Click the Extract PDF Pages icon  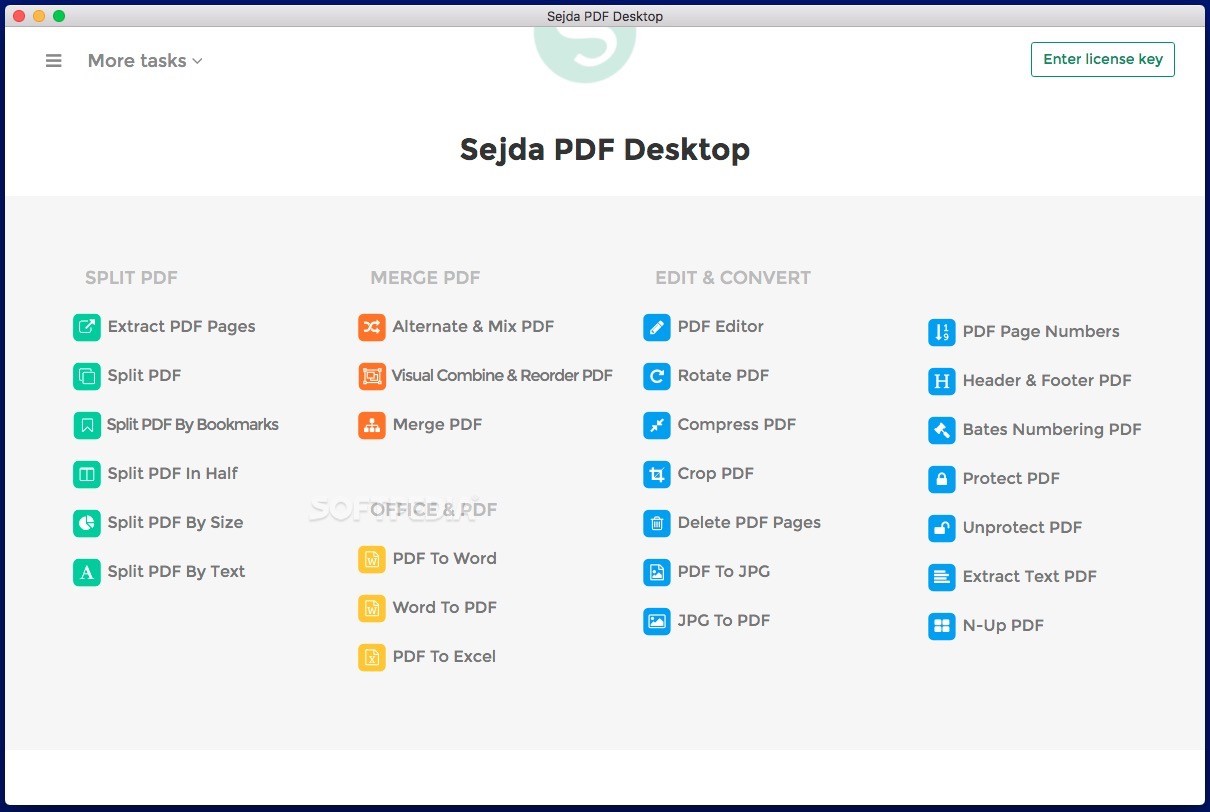87,327
